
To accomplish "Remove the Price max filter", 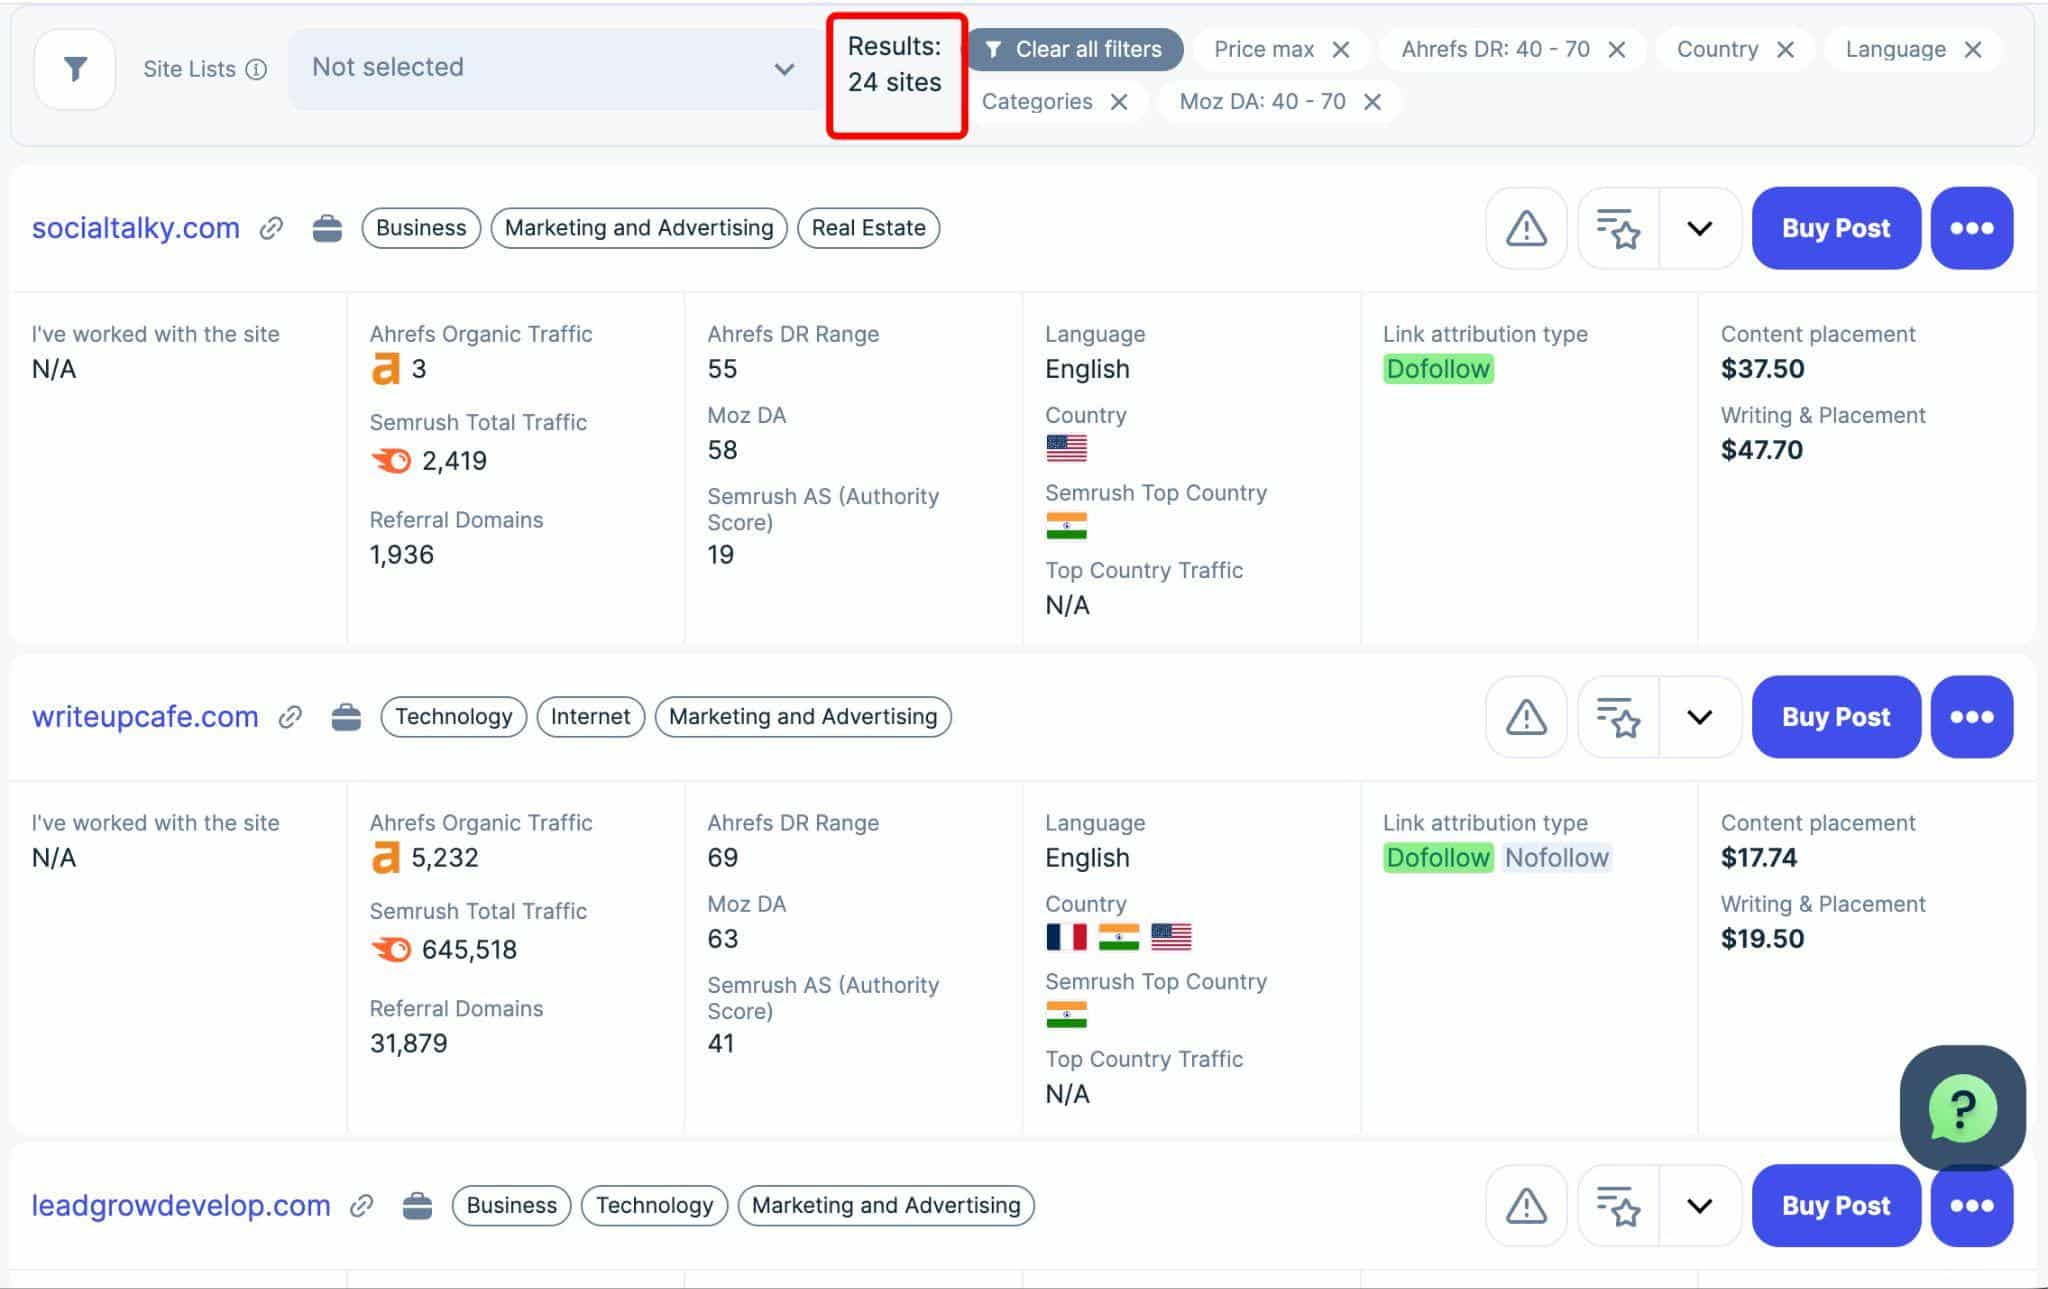I will [1341, 50].
